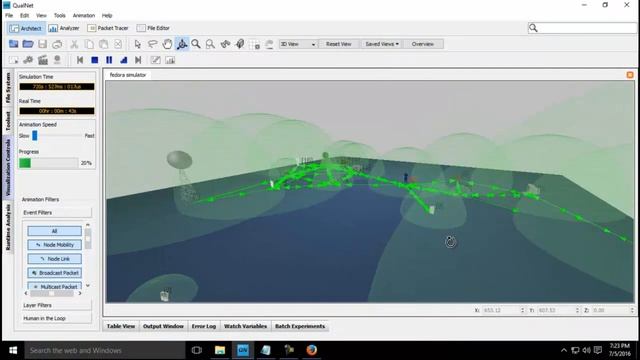Select the Zoom magnifier tool
The height and width of the screenshot is (360, 640).
coord(196,44)
